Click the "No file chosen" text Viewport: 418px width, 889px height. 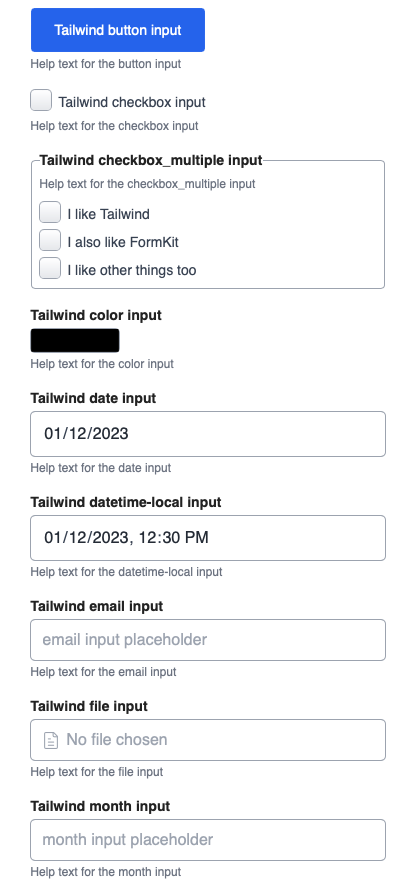117,739
